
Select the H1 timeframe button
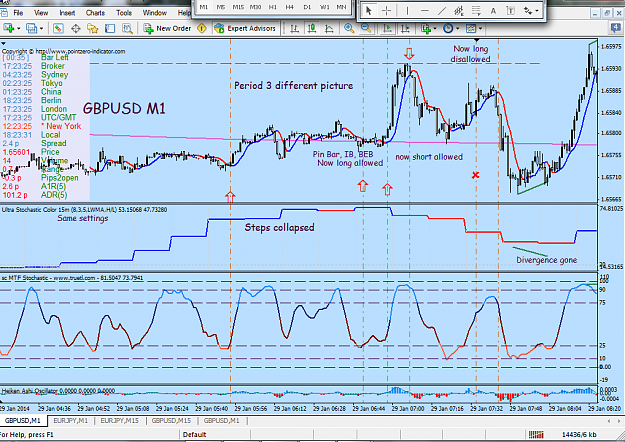click(x=273, y=7)
